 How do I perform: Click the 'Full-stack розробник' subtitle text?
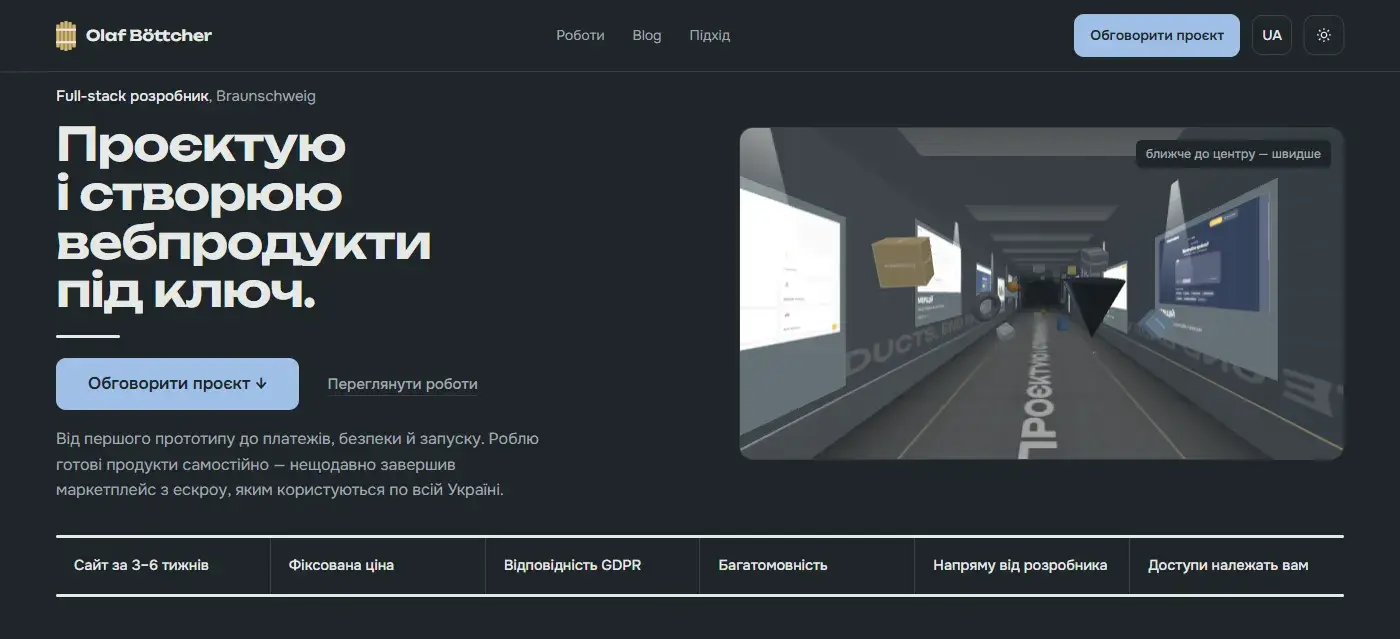pyautogui.click(x=132, y=96)
